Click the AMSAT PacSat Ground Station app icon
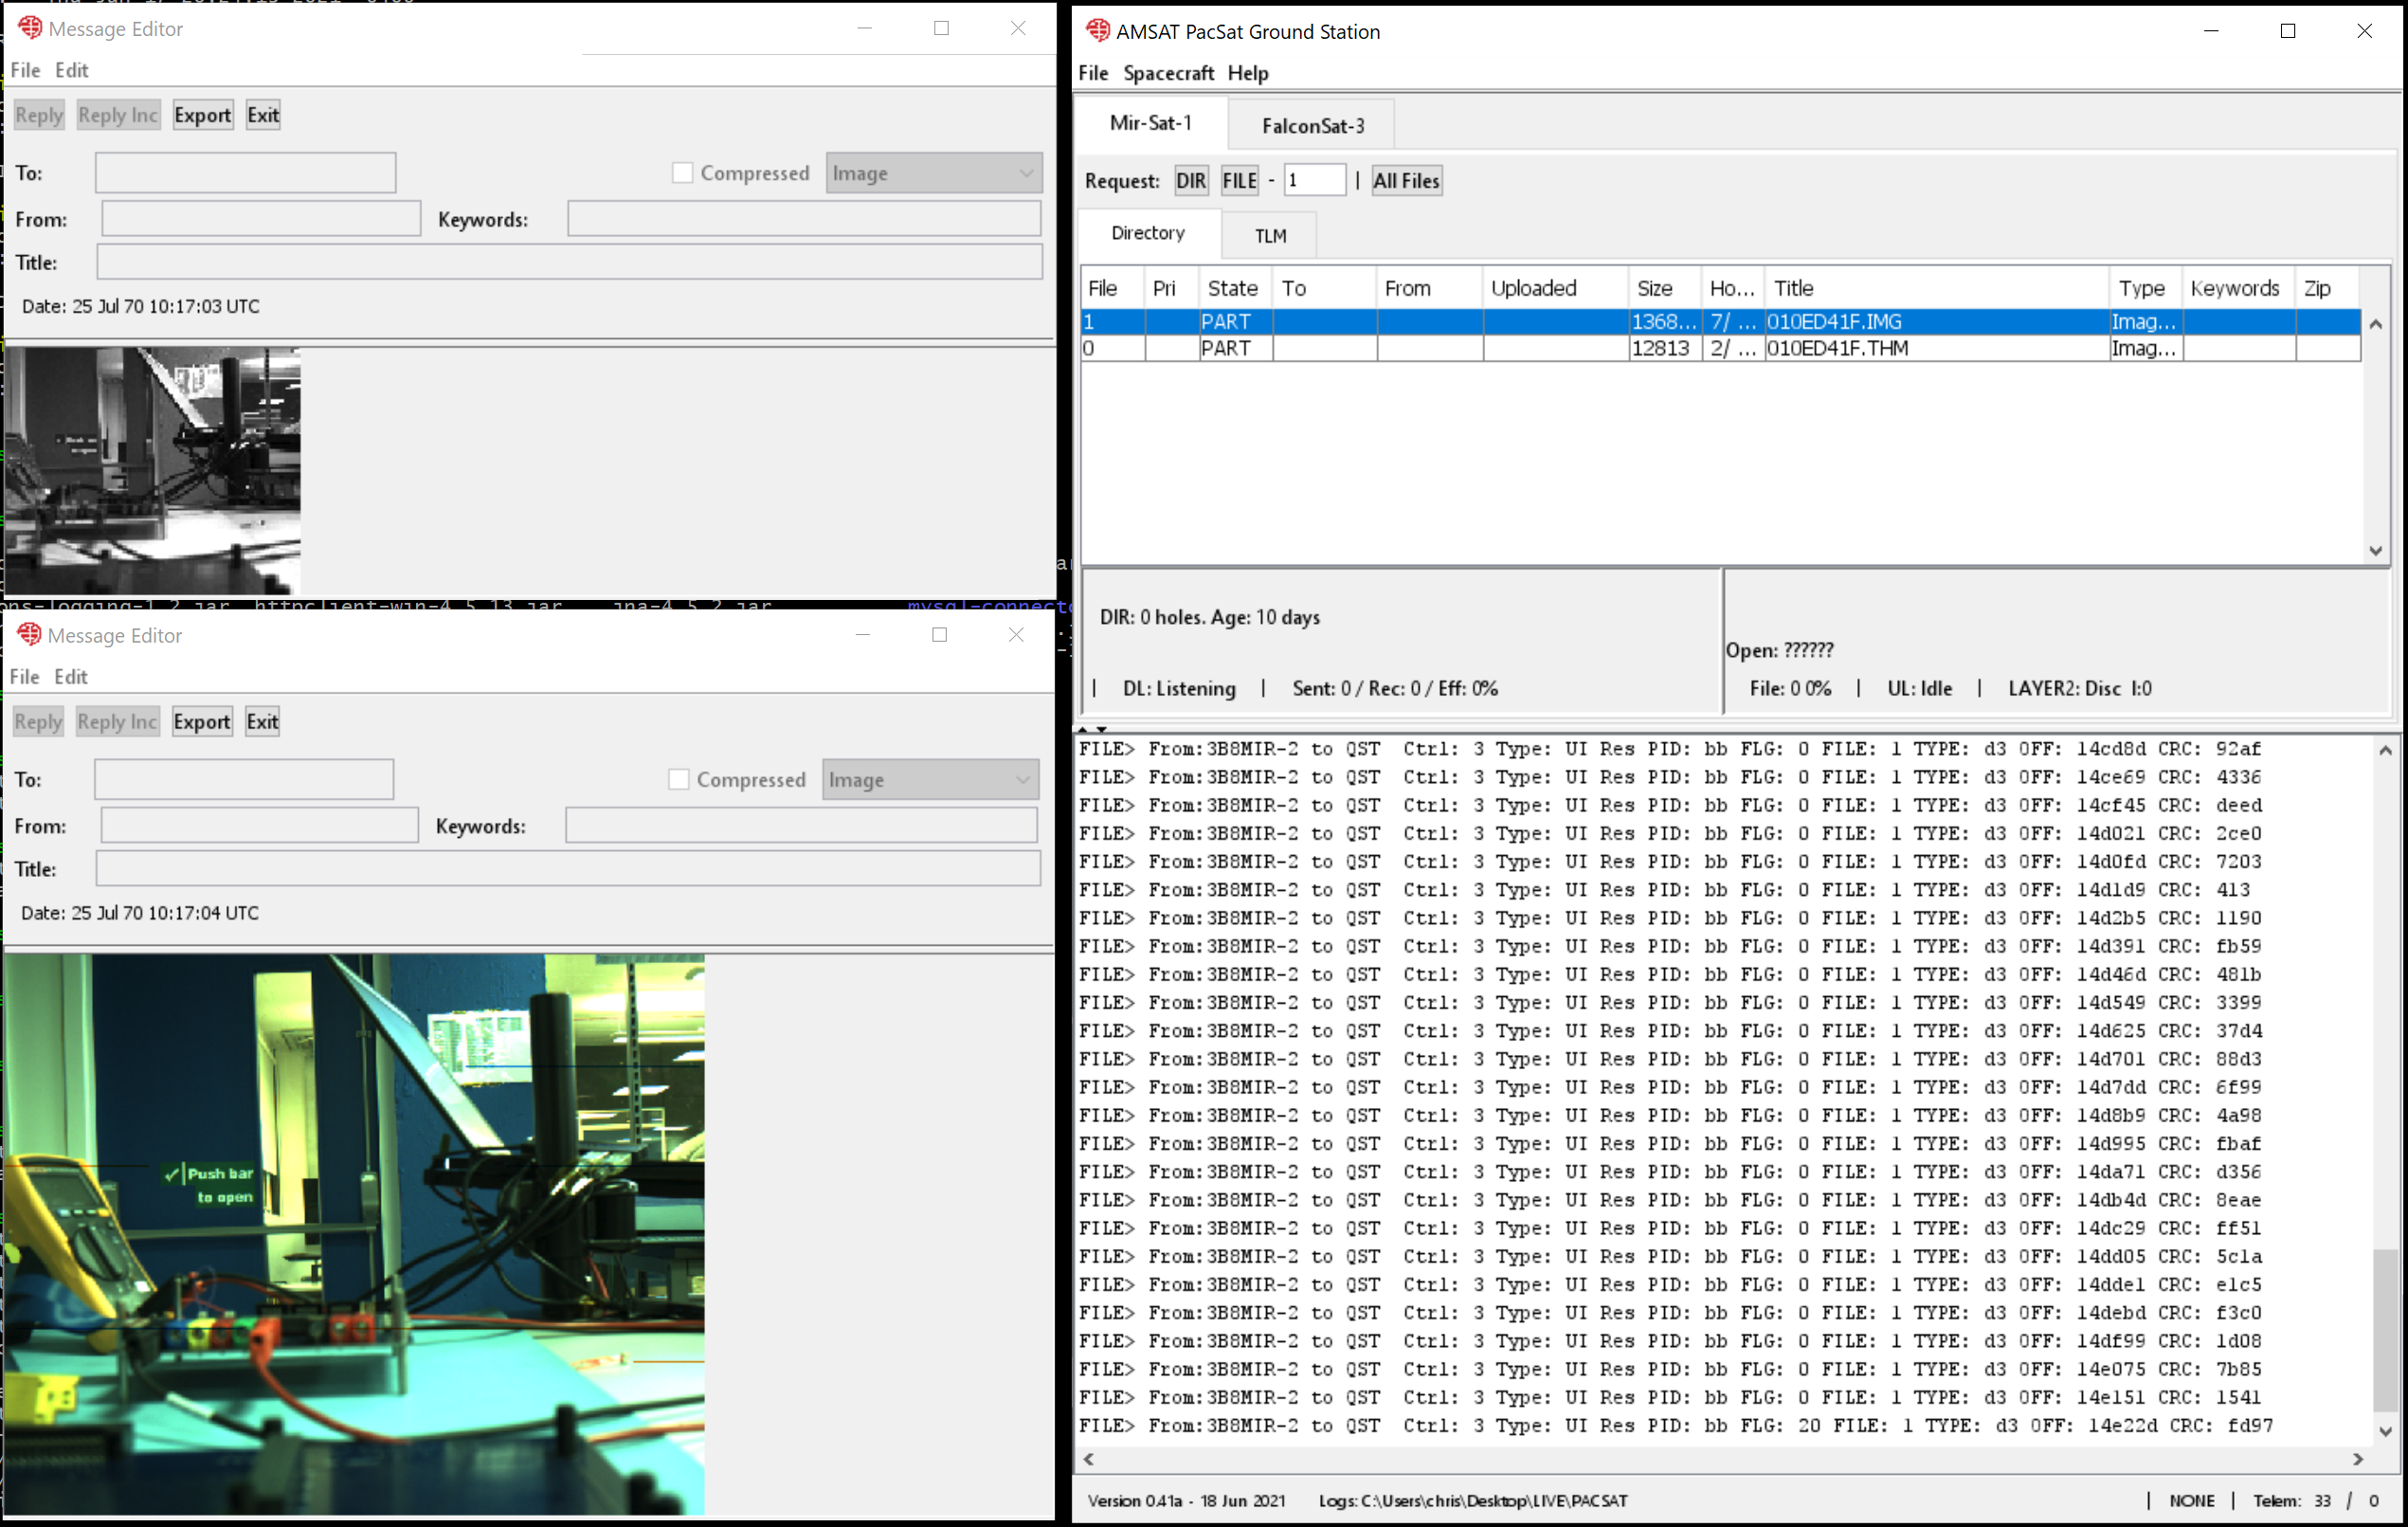This screenshot has height=1527, width=2408. point(1097,30)
